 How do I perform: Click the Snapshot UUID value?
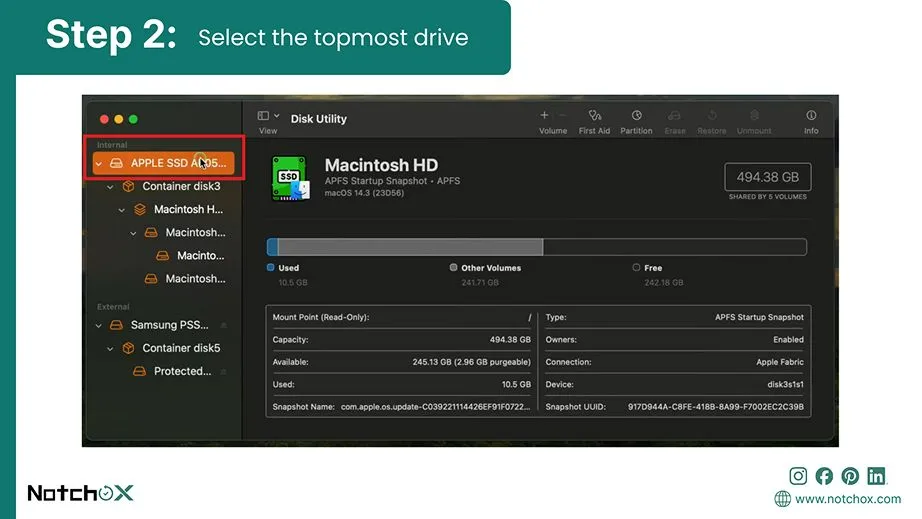716,407
